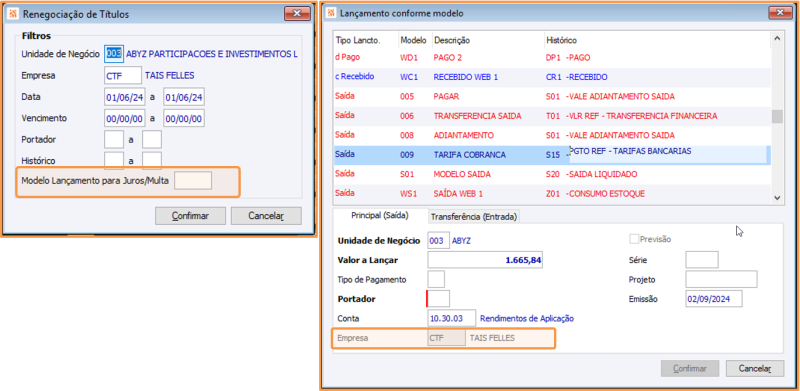Screen dimensions: 800x391
Task: Click the Descrição column header
Action: click(x=487, y=40)
